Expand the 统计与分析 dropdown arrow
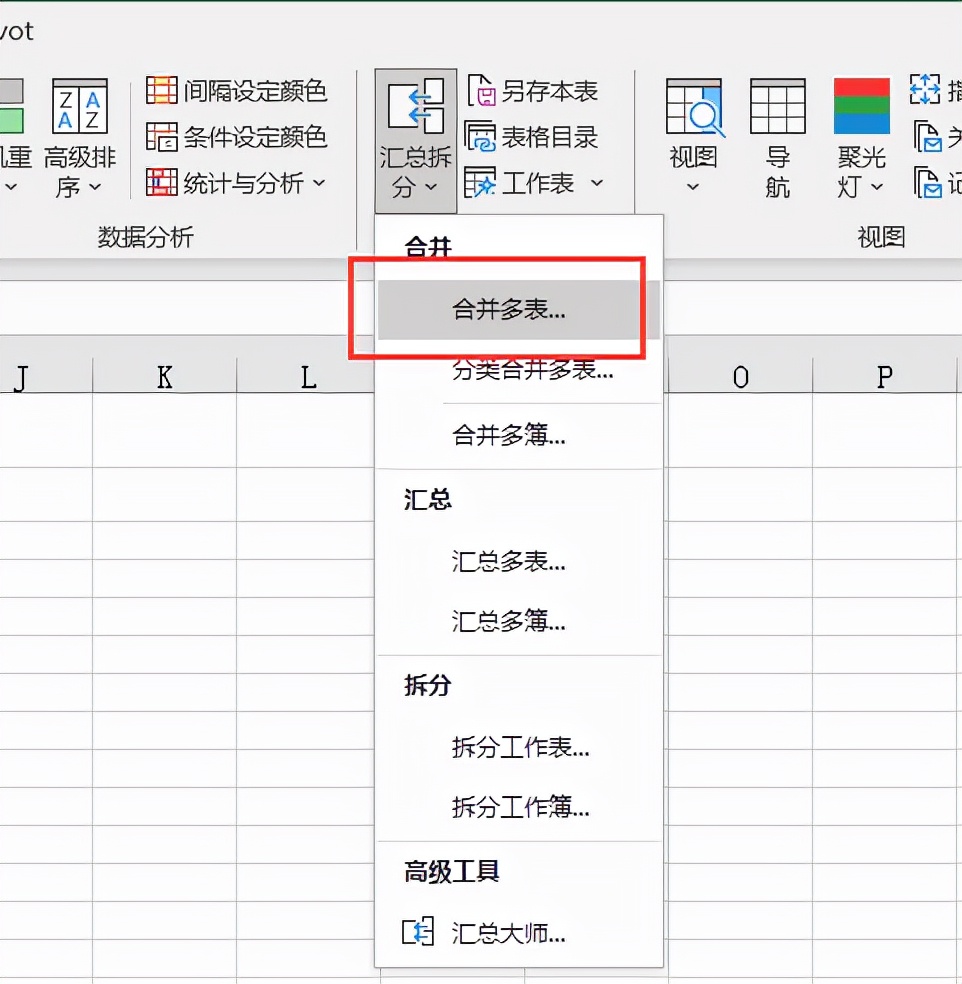The image size is (962, 984). coord(319,183)
